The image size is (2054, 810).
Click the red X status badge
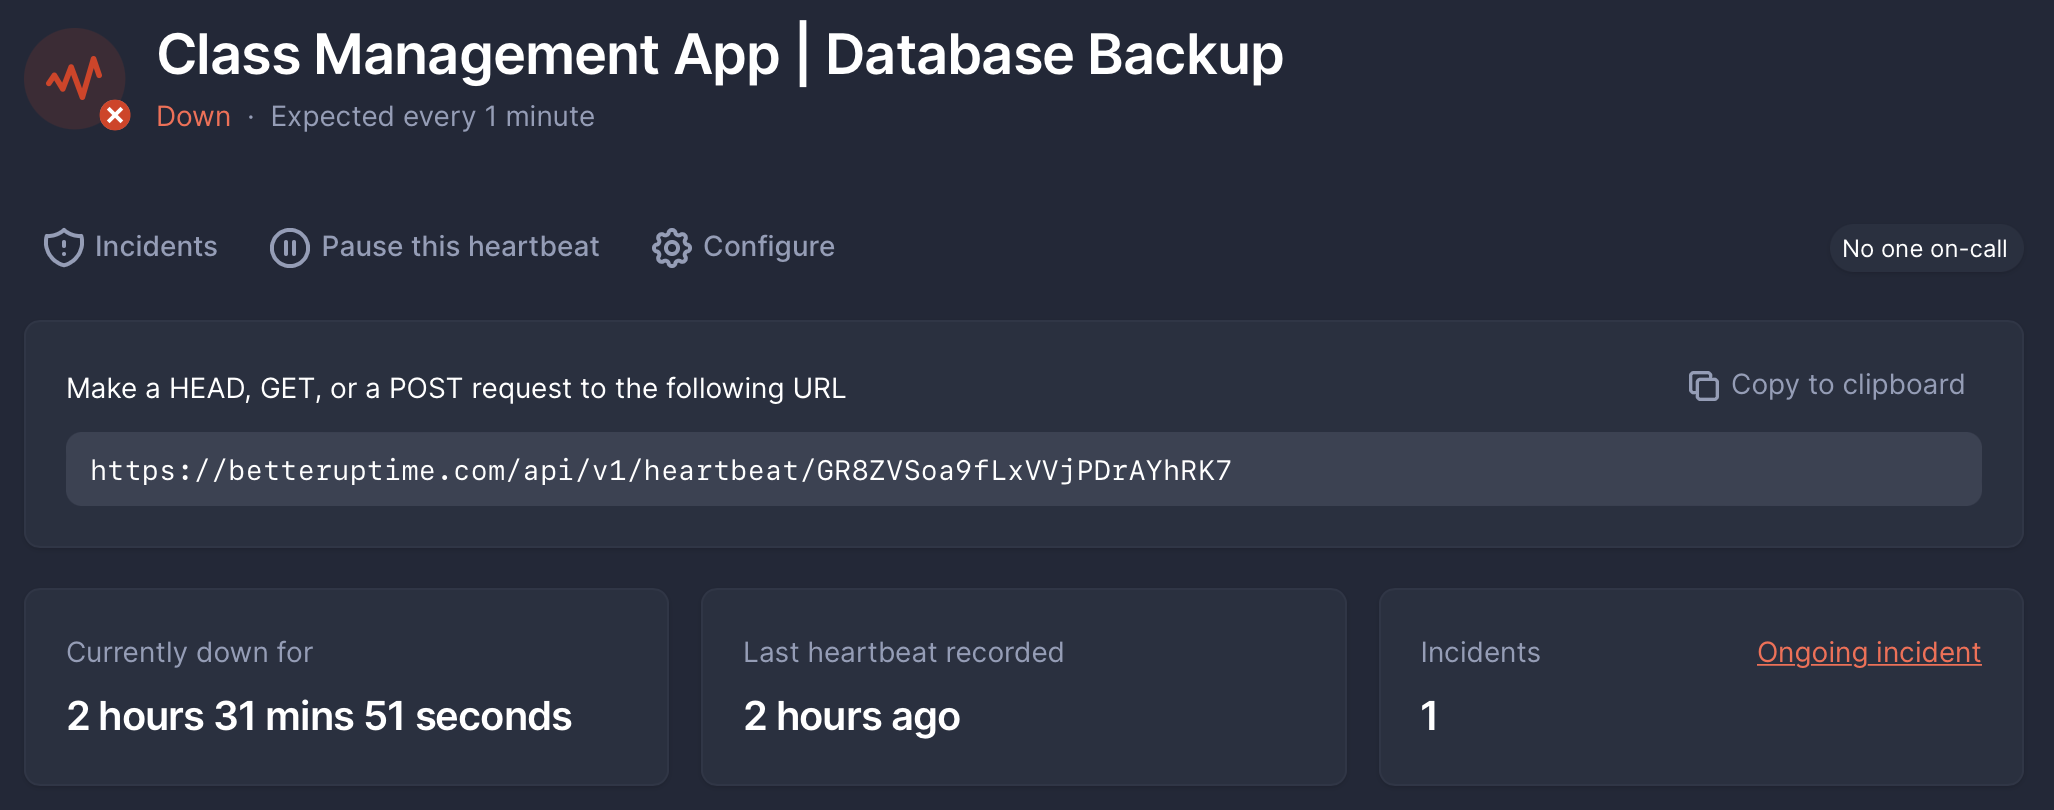[115, 116]
